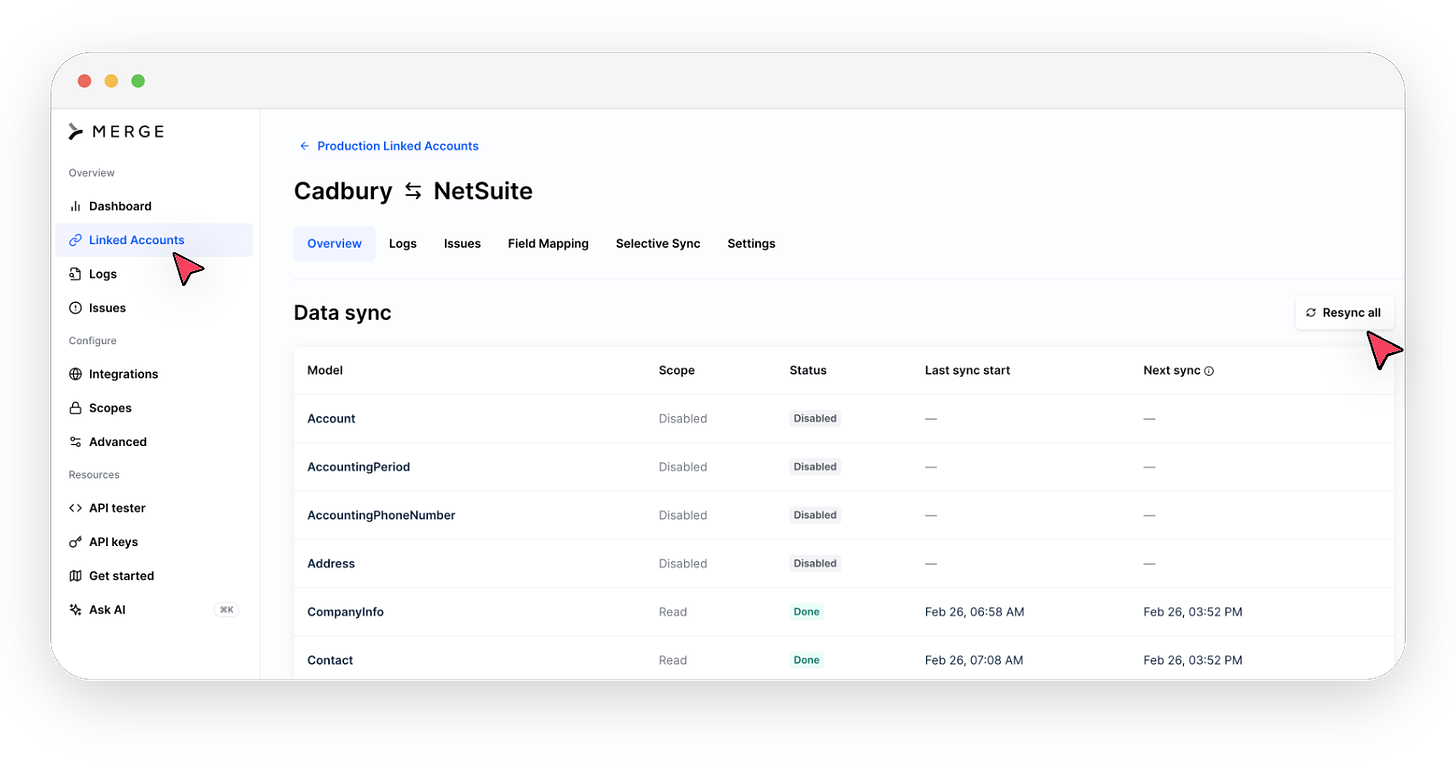Image resolution: width=1456 pixels, height=765 pixels.
Task: Click the AccountingPhoneNumber model name
Action: click(x=381, y=515)
